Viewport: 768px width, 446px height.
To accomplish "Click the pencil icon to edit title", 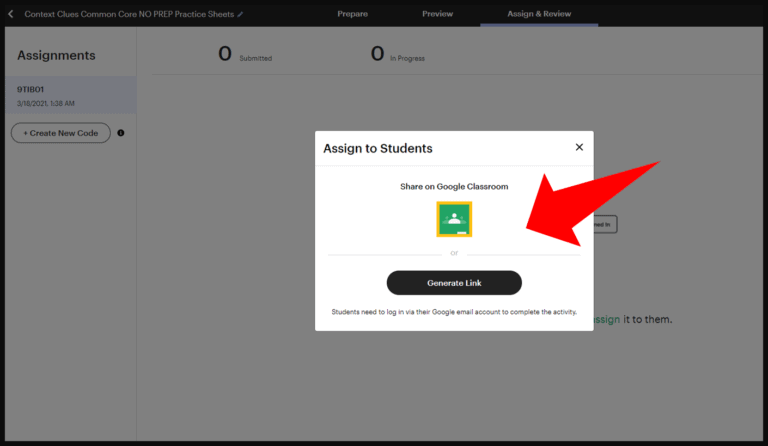I will pos(240,14).
